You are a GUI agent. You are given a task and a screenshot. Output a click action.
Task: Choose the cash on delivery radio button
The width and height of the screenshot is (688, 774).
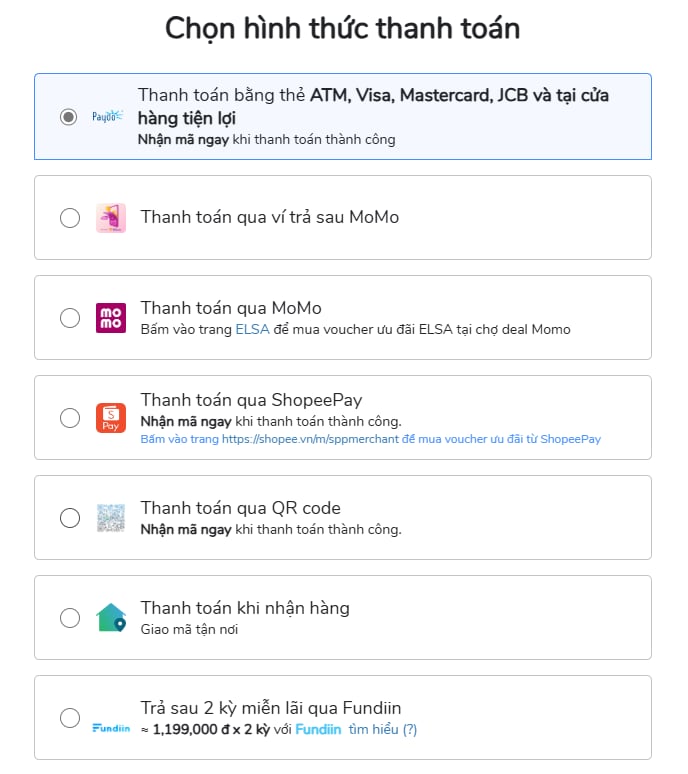pos(70,618)
